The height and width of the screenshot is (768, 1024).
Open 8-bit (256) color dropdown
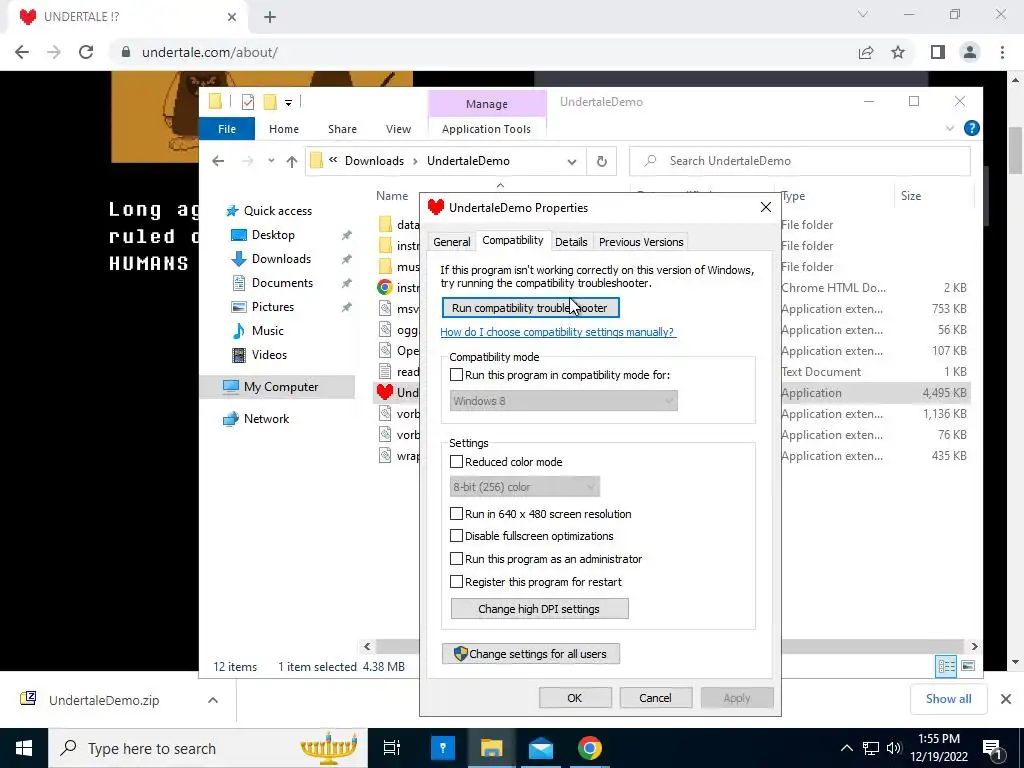[x=524, y=487]
